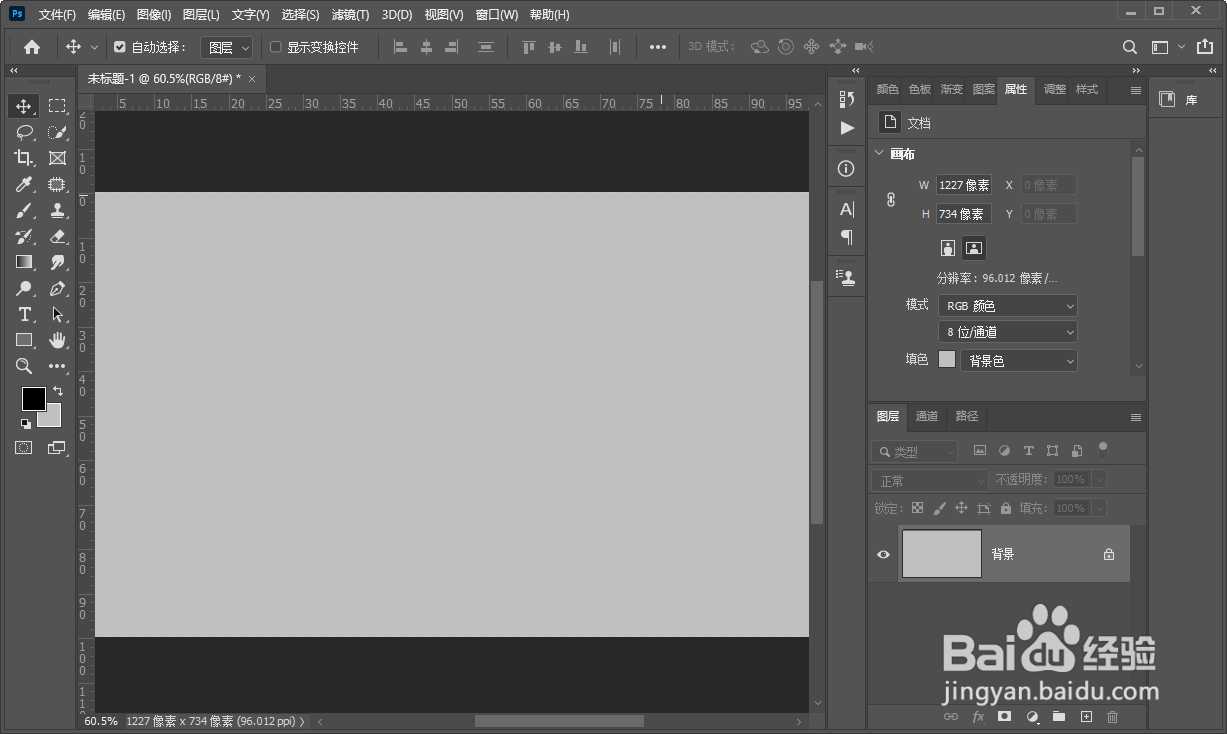Delete layer trash icon
The image size is (1227, 734).
[x=1112, y=717]
